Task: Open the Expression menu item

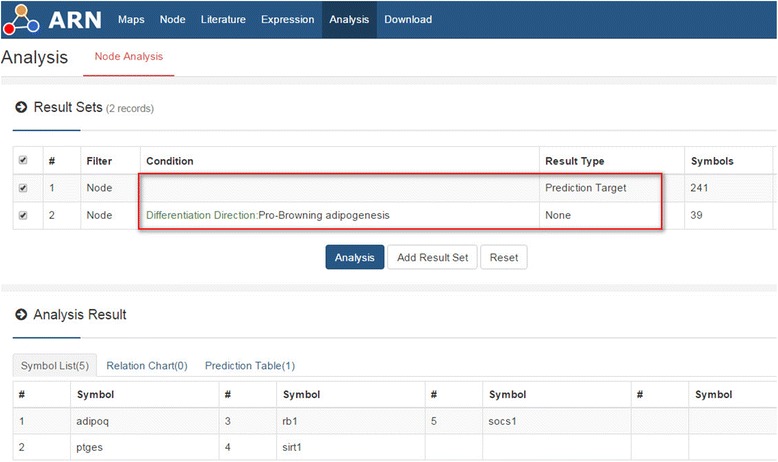Action: (285, 20)
